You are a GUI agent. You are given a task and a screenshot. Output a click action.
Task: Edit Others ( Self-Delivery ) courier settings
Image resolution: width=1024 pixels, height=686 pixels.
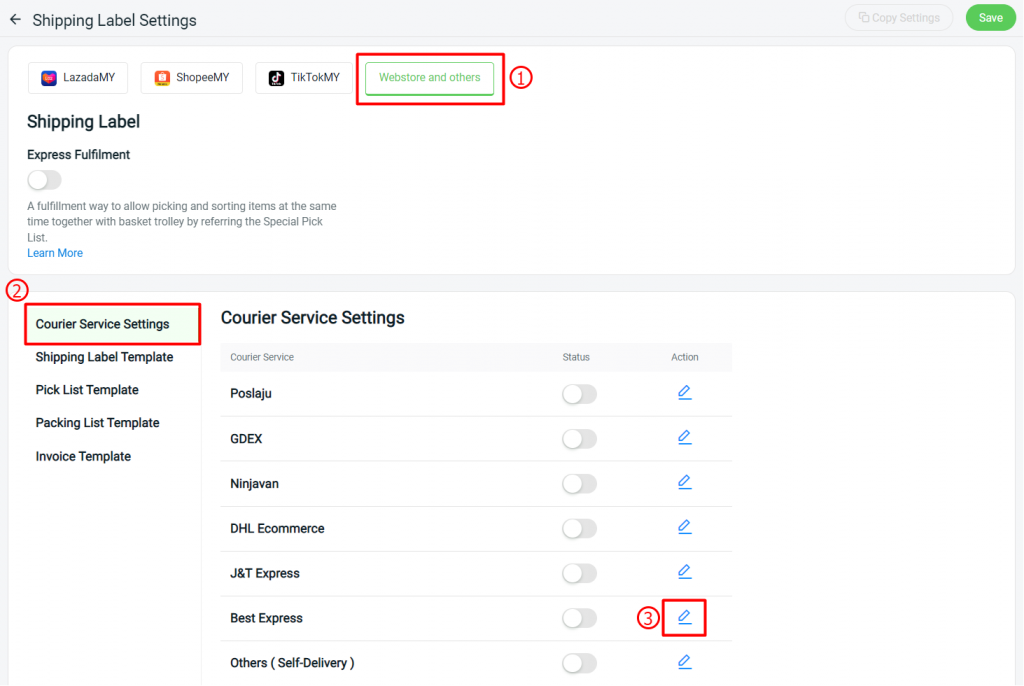pos(684,661)
